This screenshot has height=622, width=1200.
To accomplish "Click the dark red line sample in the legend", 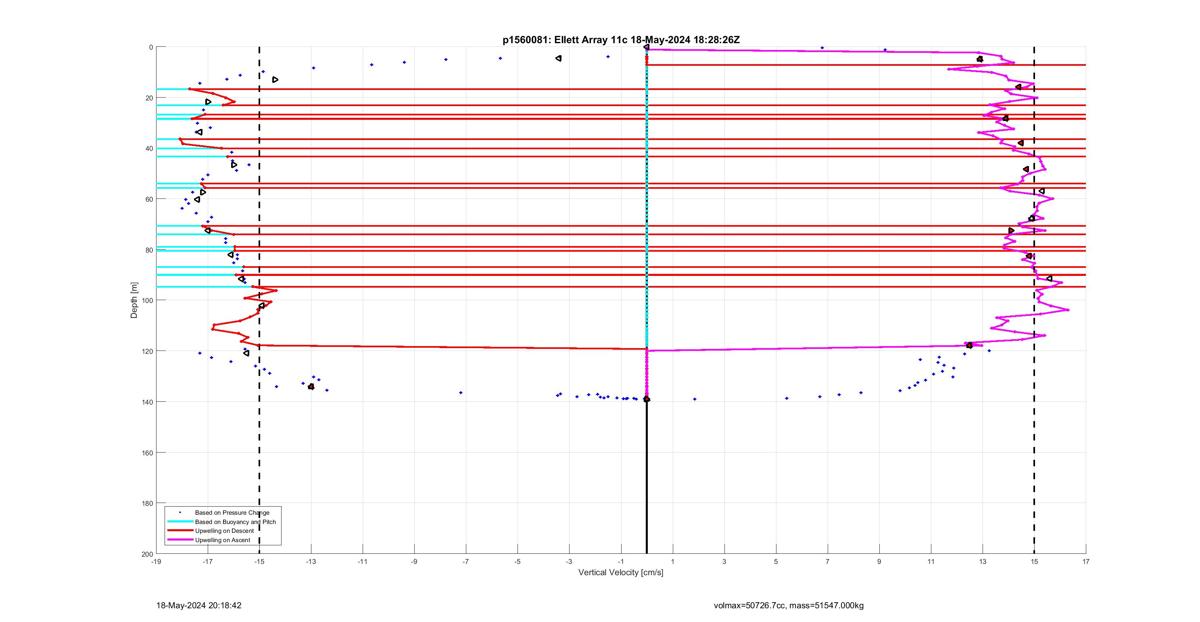I will click(x=180, y=530).
